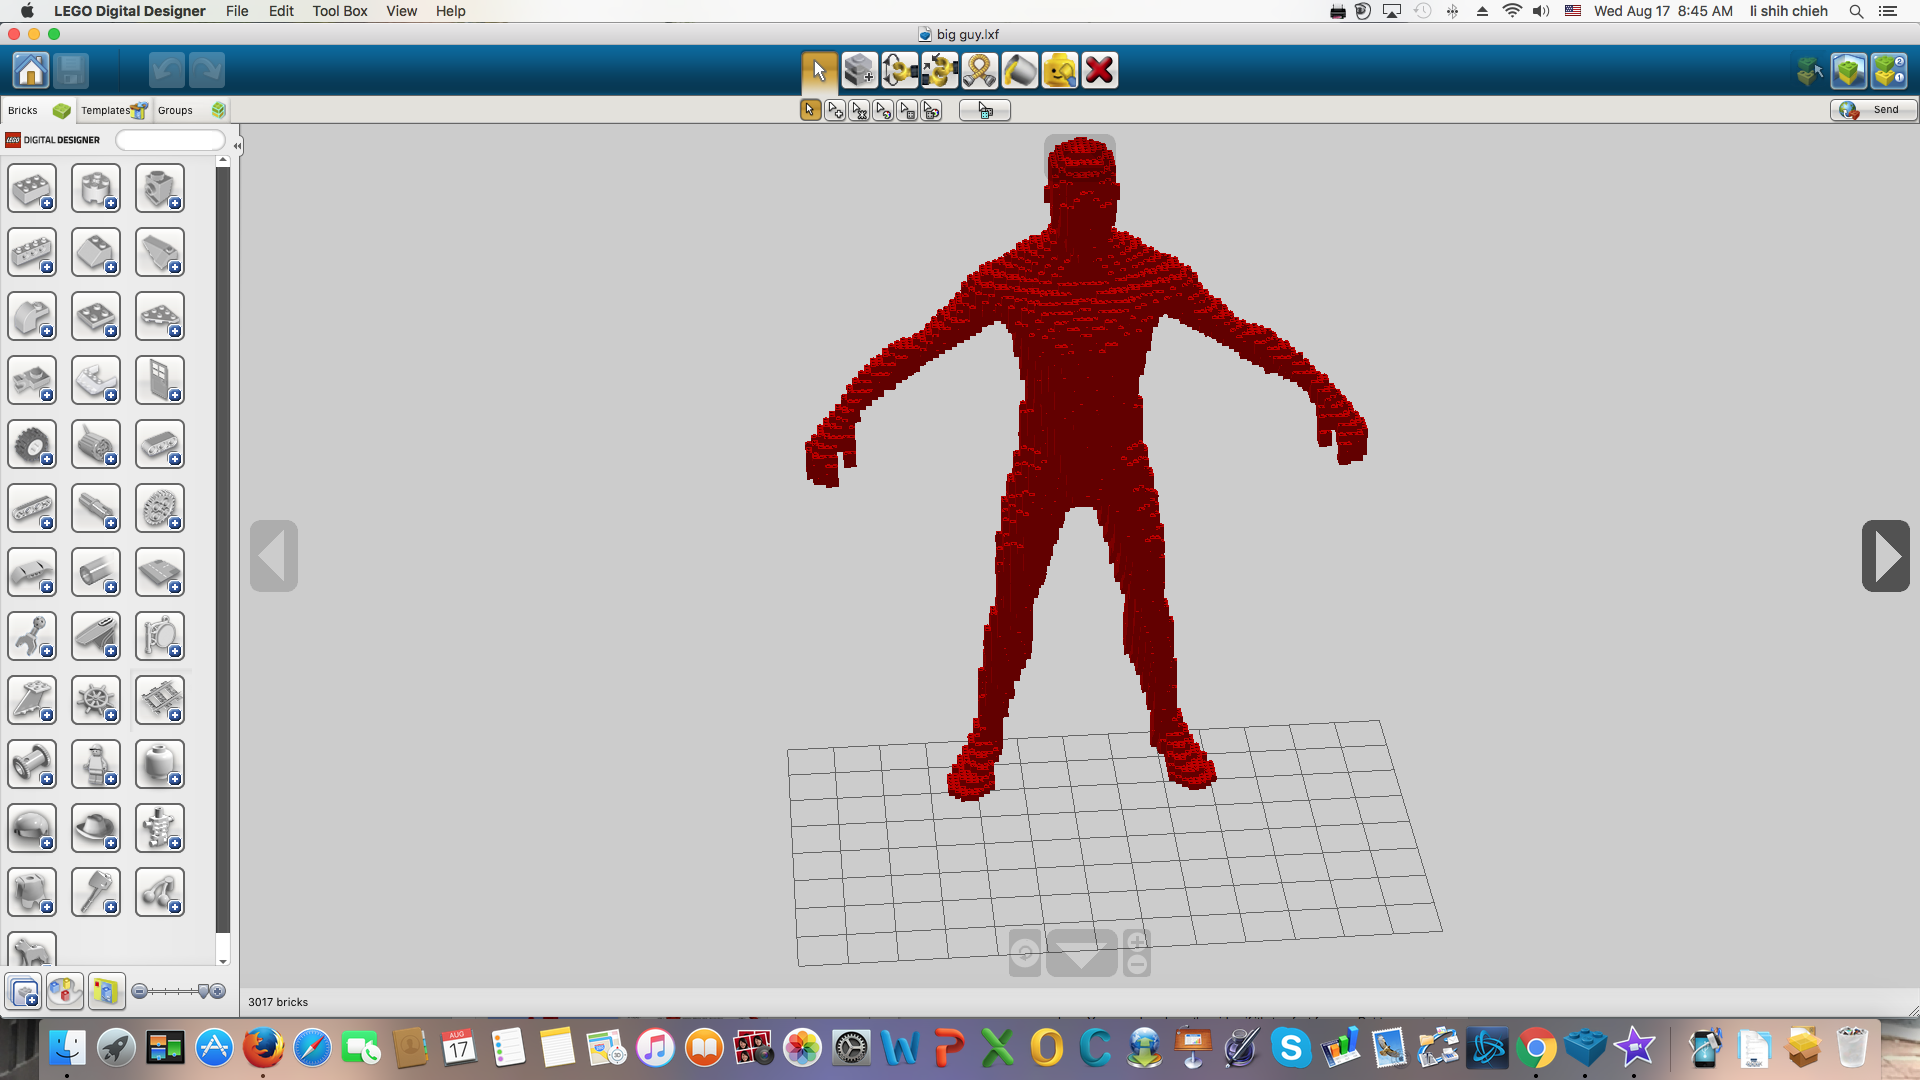
Task: Toggle the flexible element tool
Action: click(x=981, y=70)
